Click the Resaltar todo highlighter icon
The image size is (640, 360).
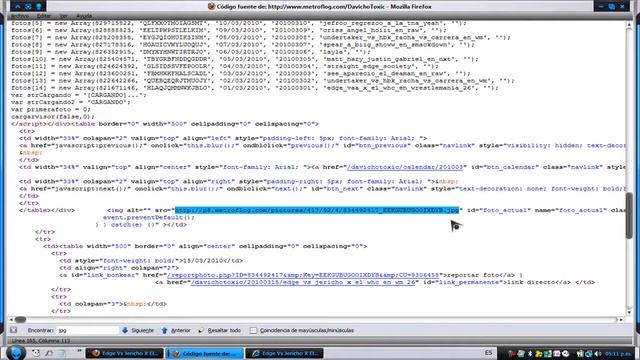click(x=201, y=330)
